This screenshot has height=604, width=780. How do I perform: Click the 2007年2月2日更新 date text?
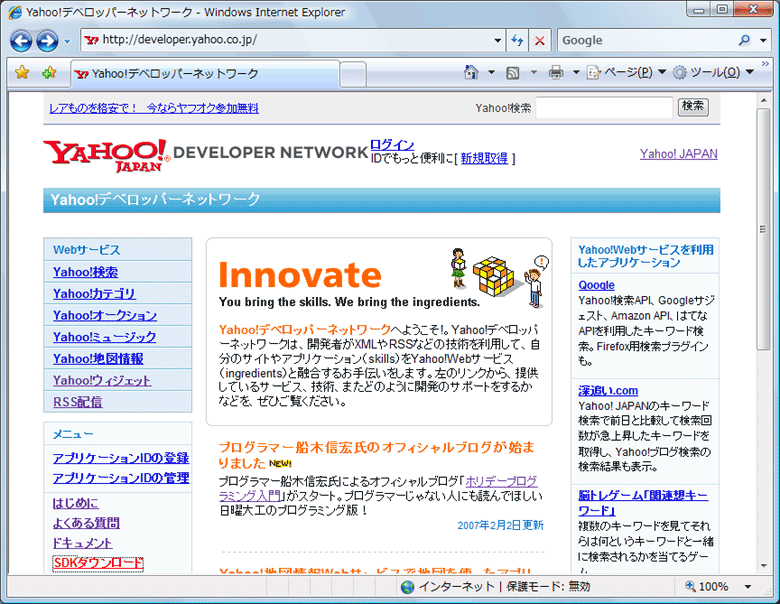(500, 525)
